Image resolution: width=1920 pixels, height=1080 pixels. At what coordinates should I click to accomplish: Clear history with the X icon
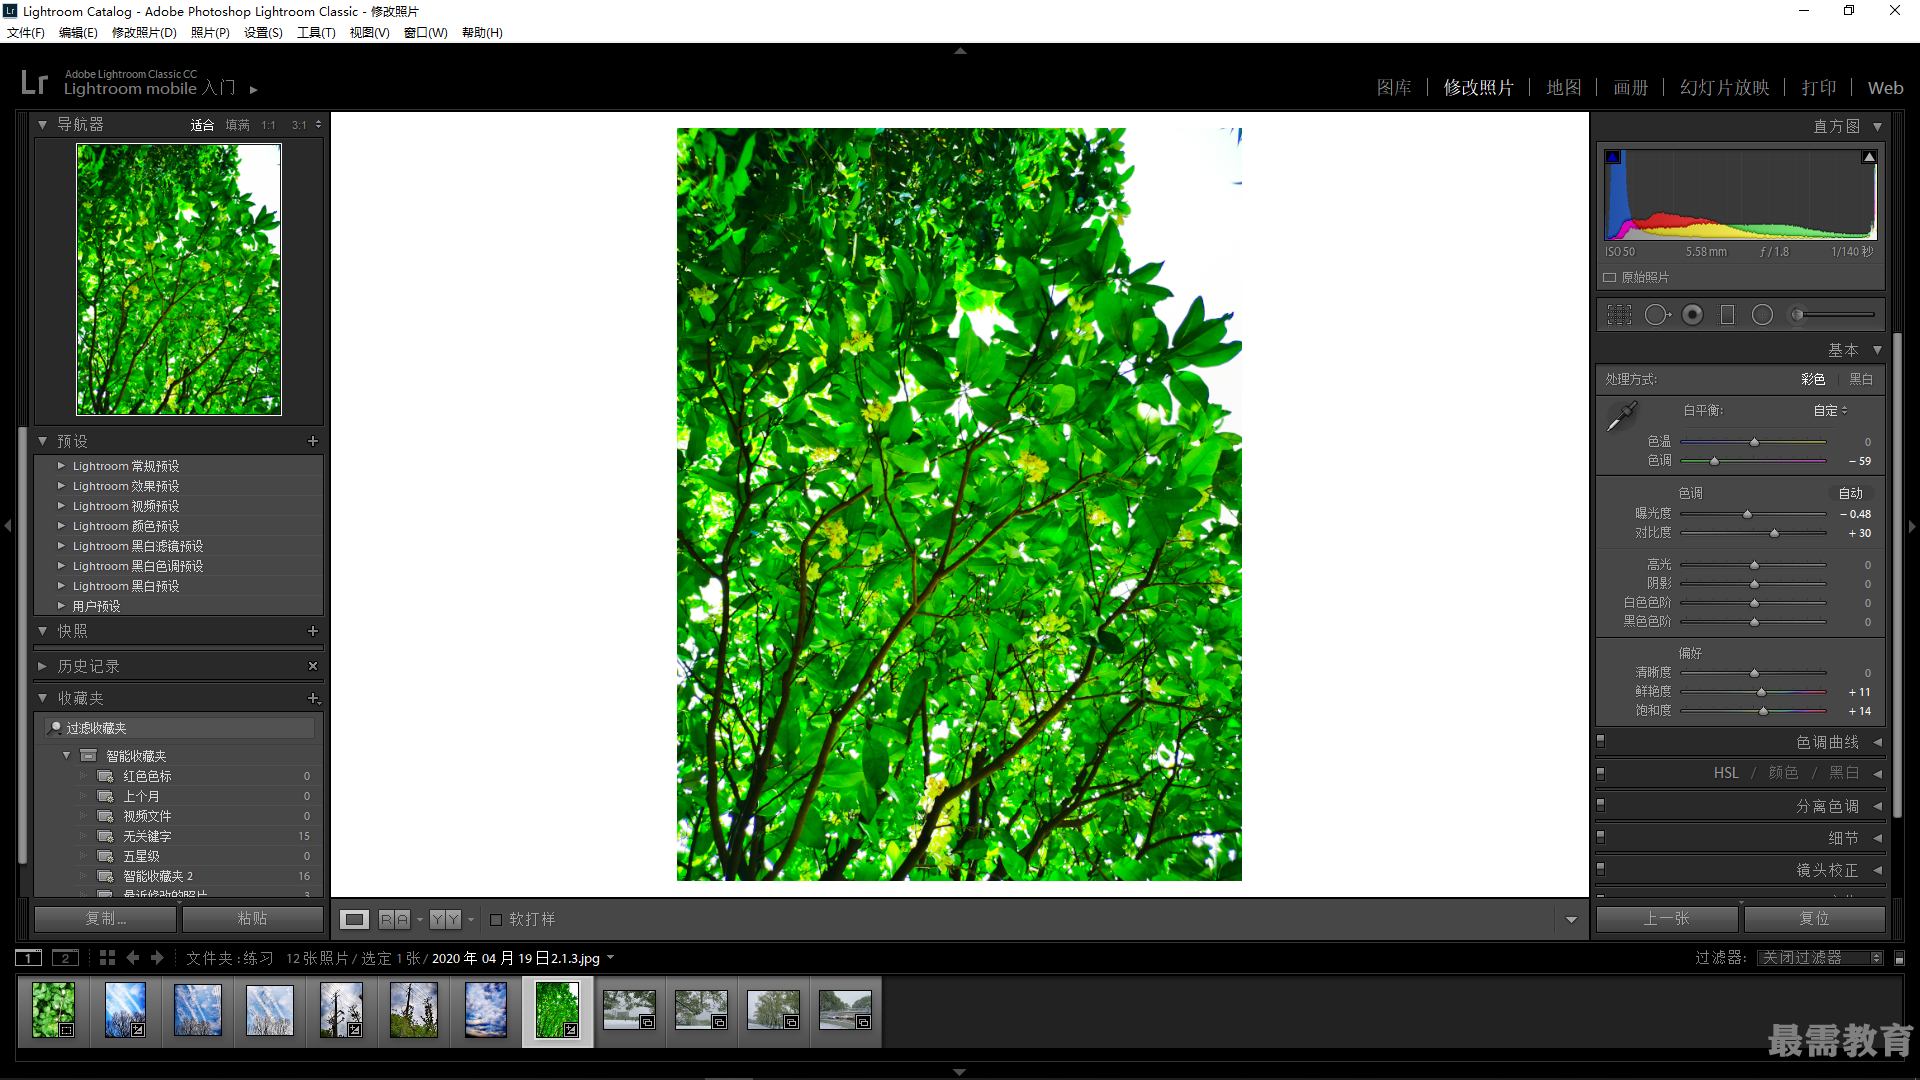(313, 666)
